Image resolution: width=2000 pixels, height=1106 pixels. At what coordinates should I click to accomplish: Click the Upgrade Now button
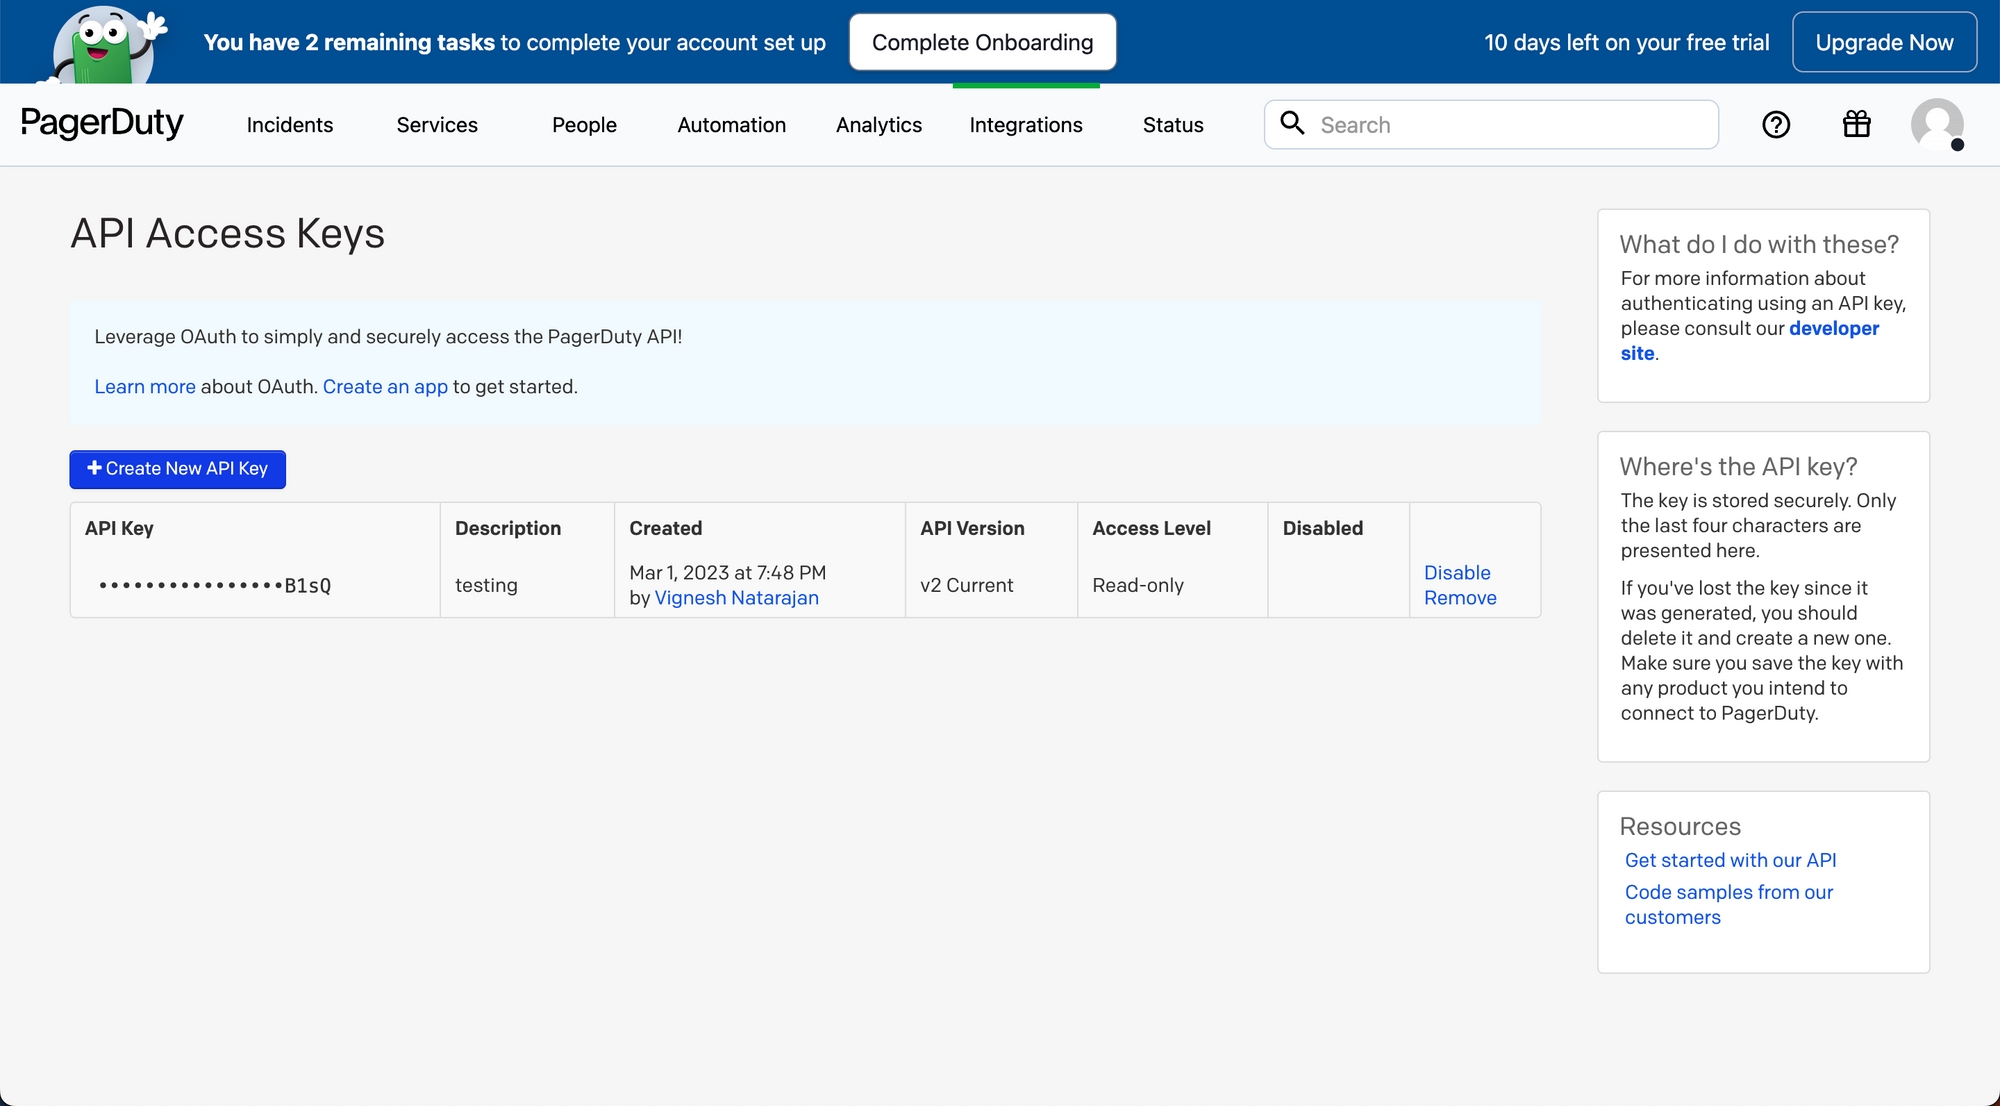click(x=1884, y=43)
